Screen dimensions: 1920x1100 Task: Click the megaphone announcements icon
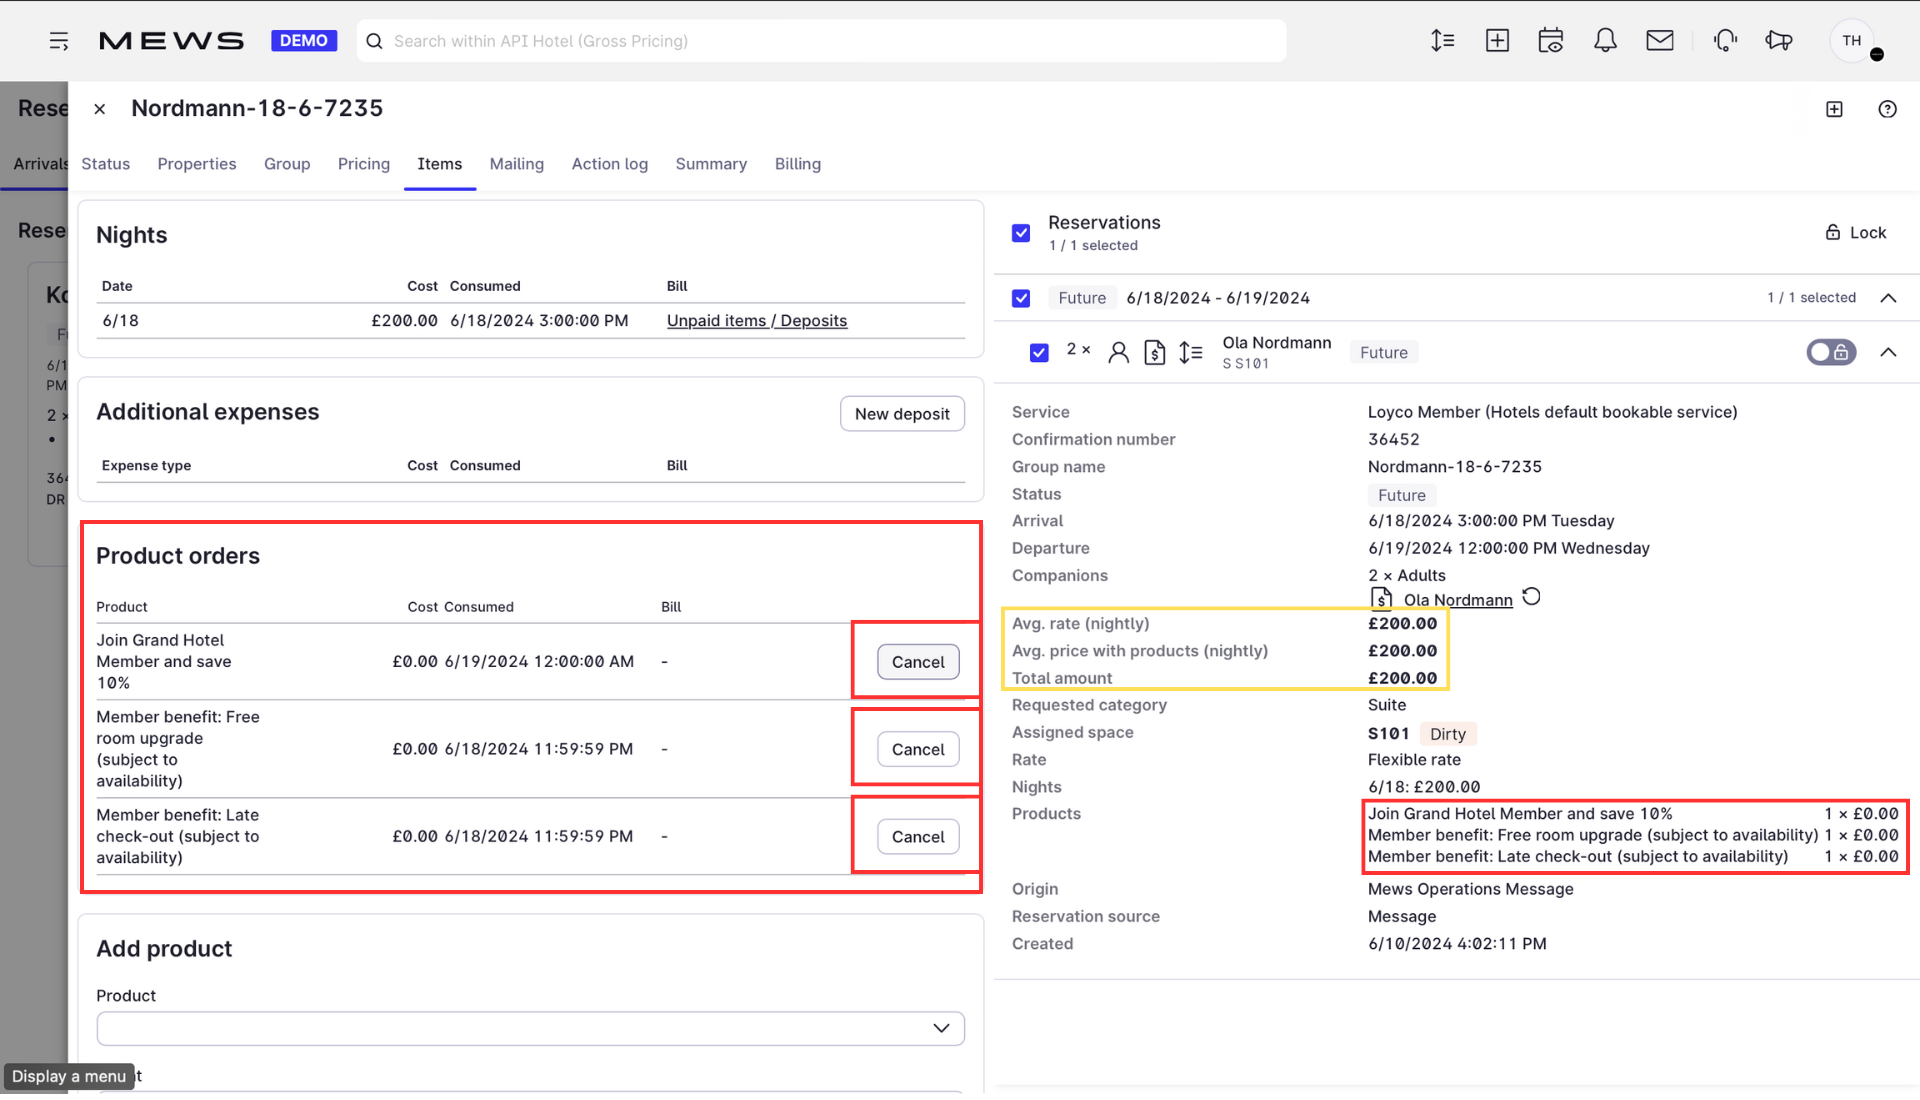(1779, 41)
